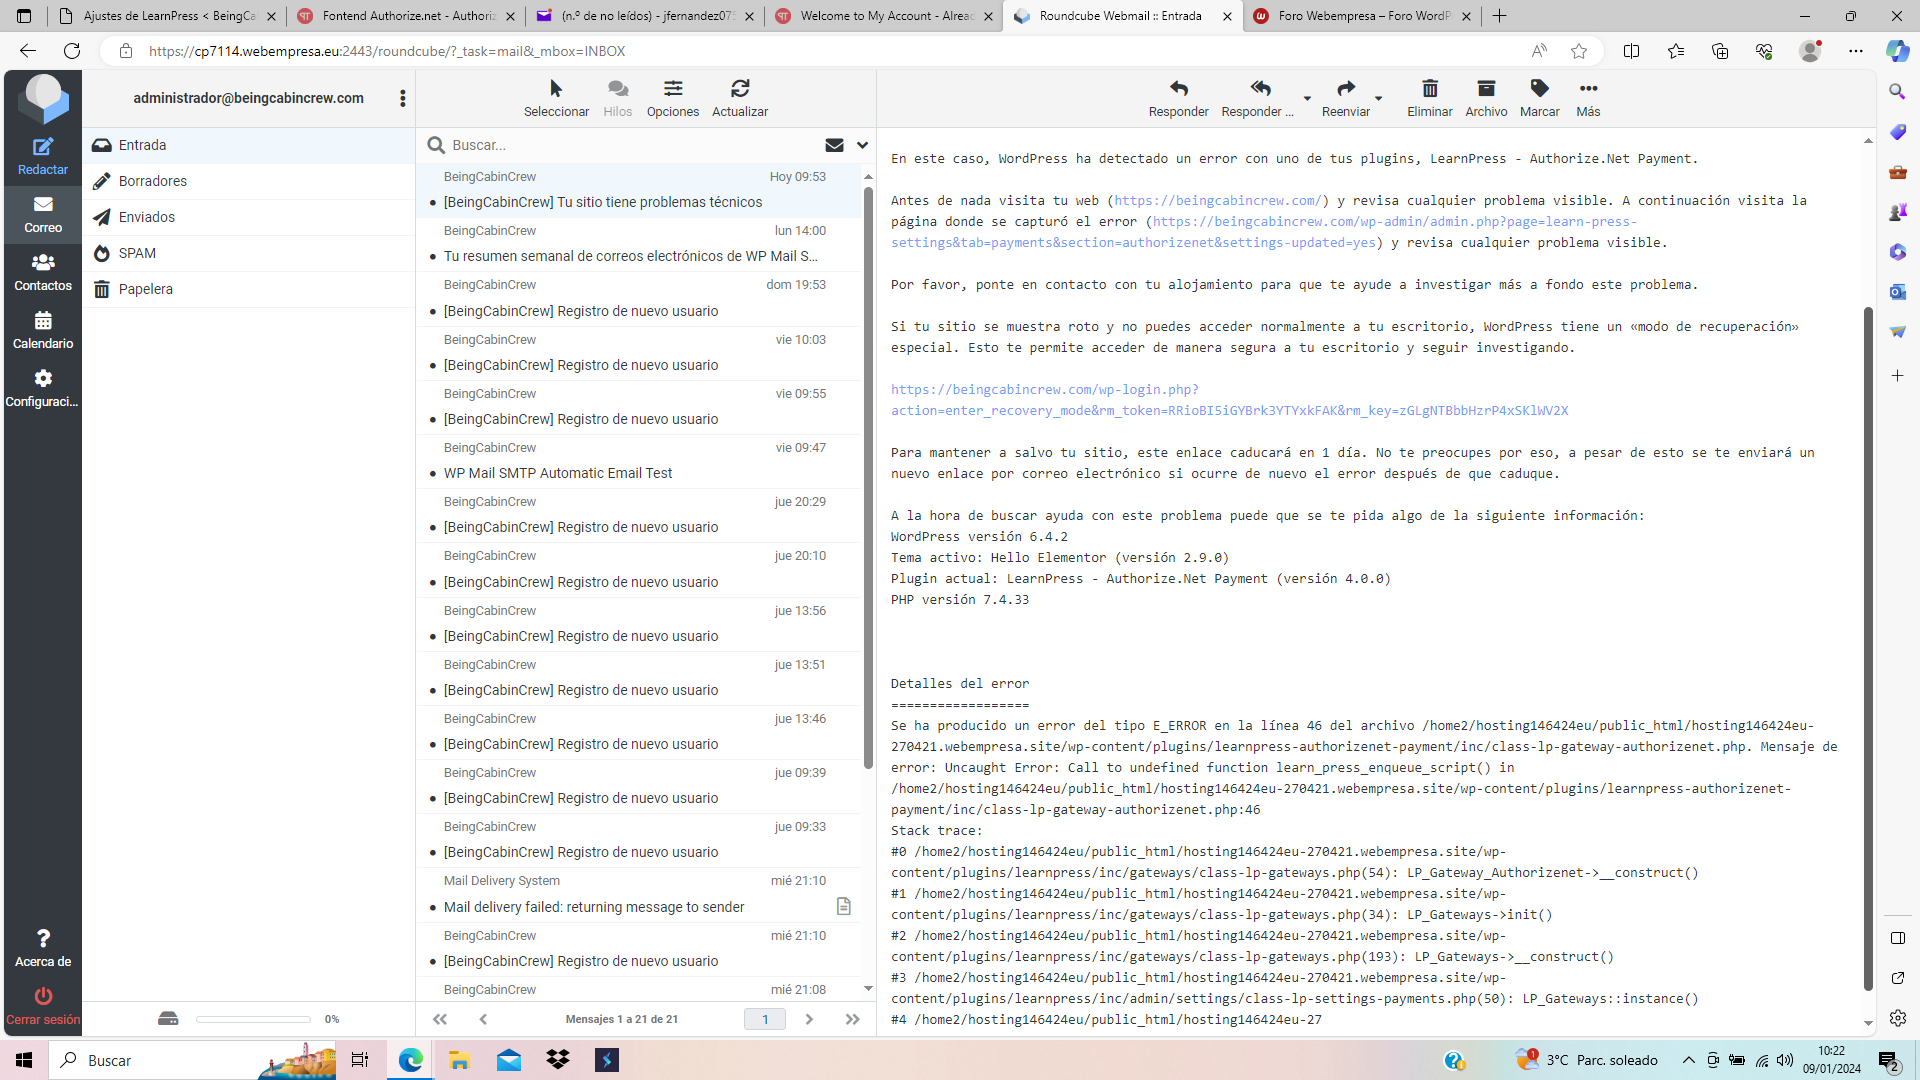Image resolution: width=1920 pixels, height=1080 pixels.
Task: Click the Marcar tag icon
Action: (x=1539, y=89)
